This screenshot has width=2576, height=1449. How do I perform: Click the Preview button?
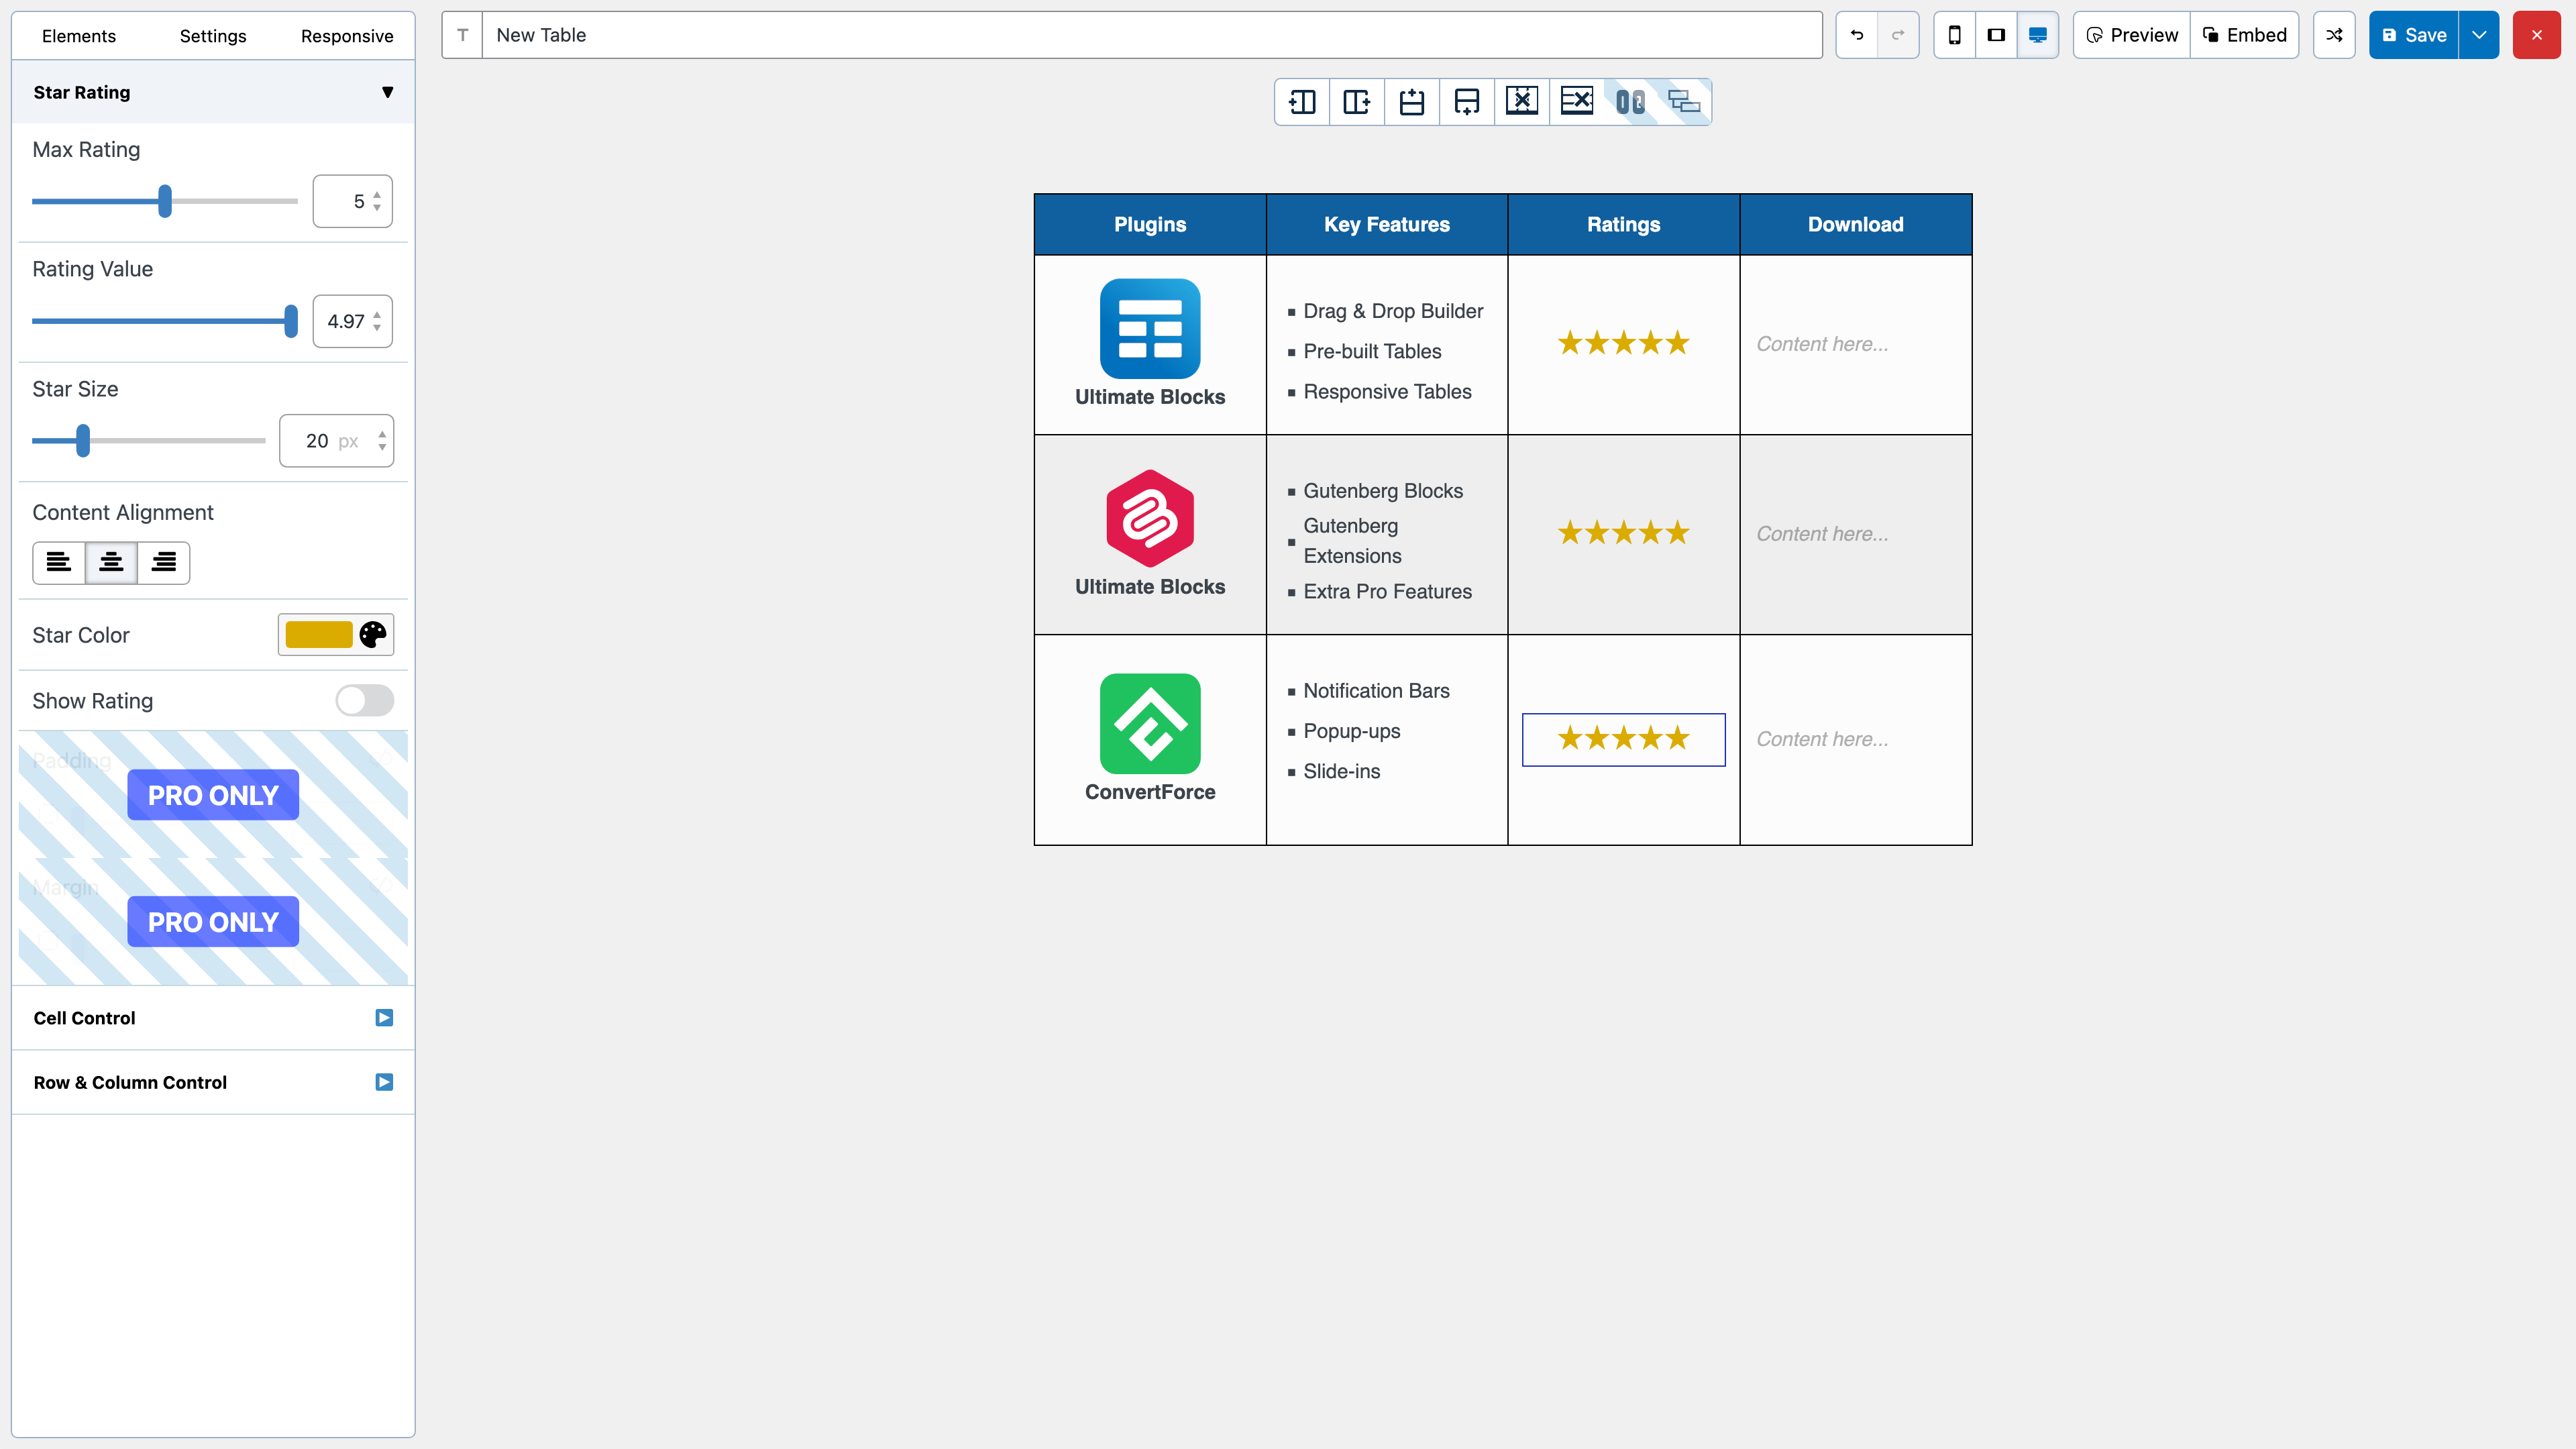[x=2131, y=35]
